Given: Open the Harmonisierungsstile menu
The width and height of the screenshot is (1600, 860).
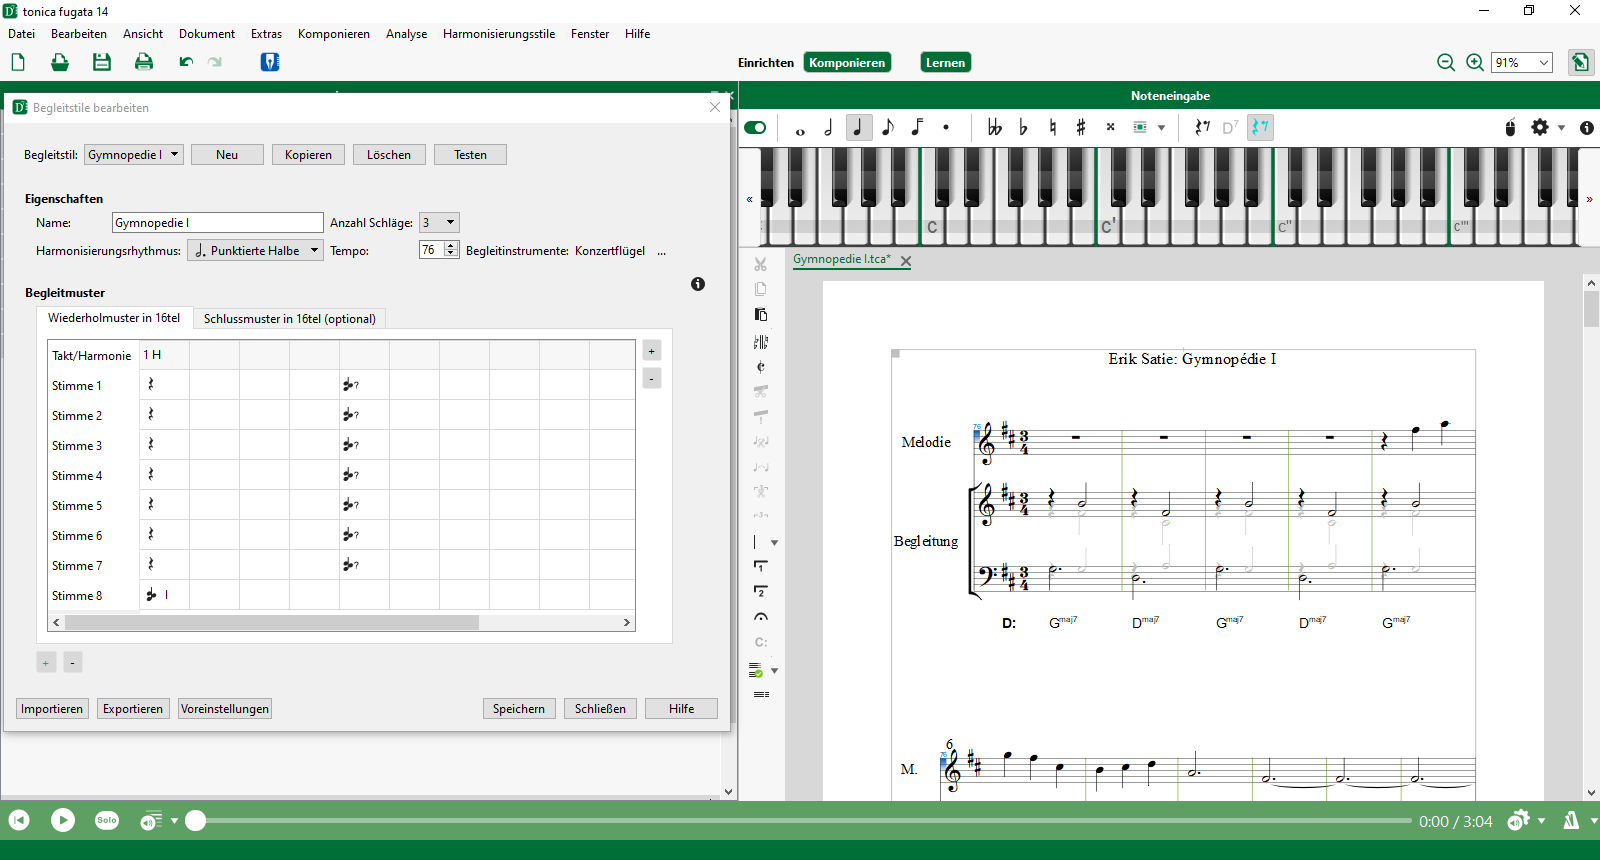Looking at the screenshot, I should click(x=499, y=34).
